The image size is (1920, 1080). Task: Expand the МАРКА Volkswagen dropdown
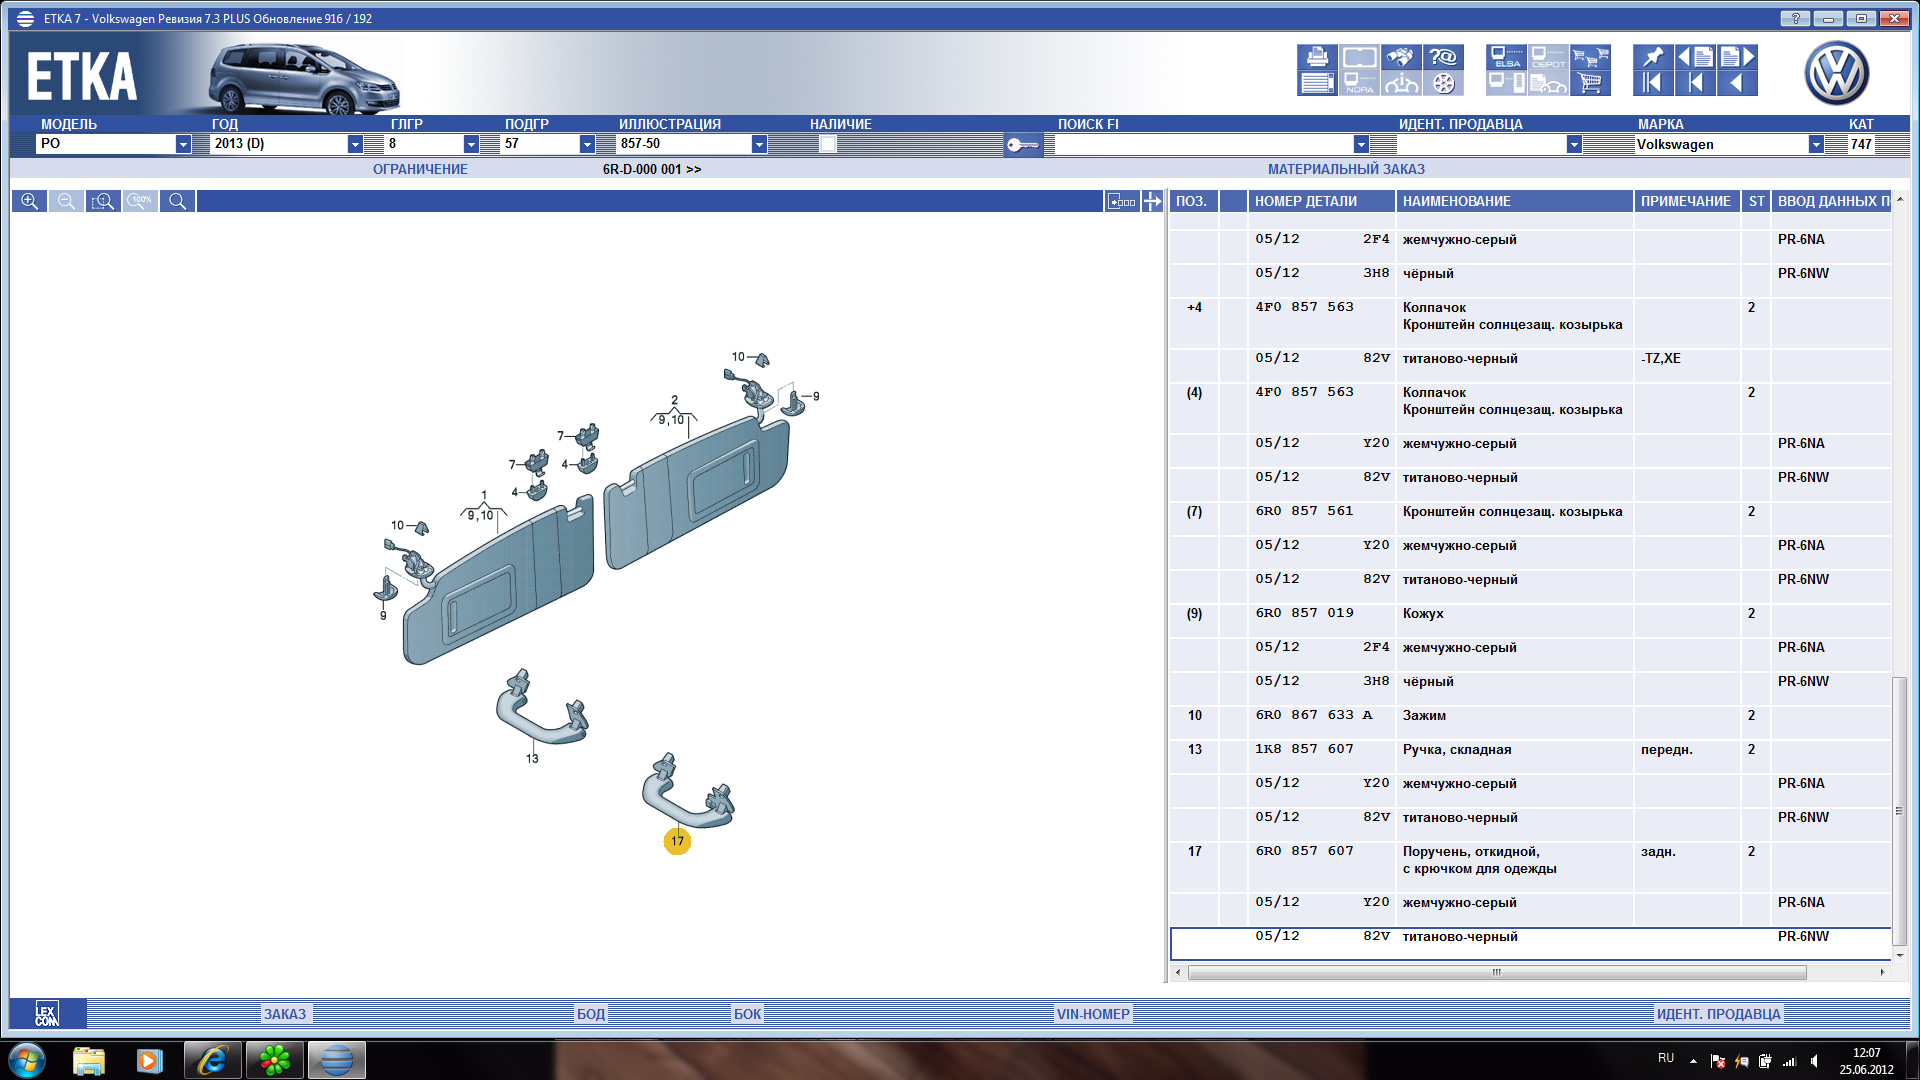(x=1815, y=144)
